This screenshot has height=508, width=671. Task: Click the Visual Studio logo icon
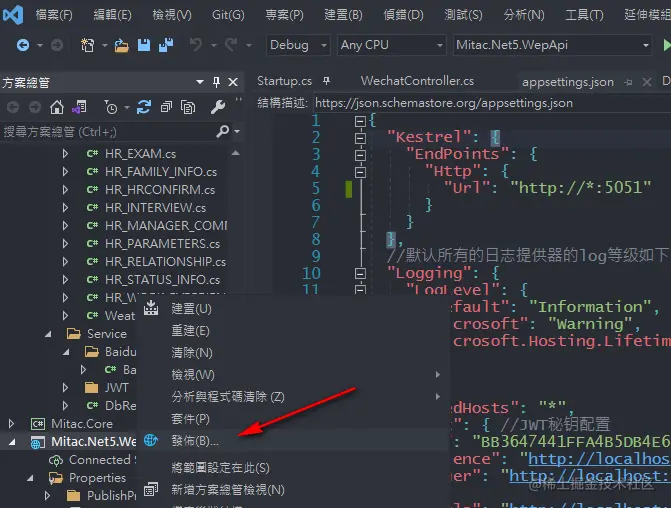click(13, 15)
